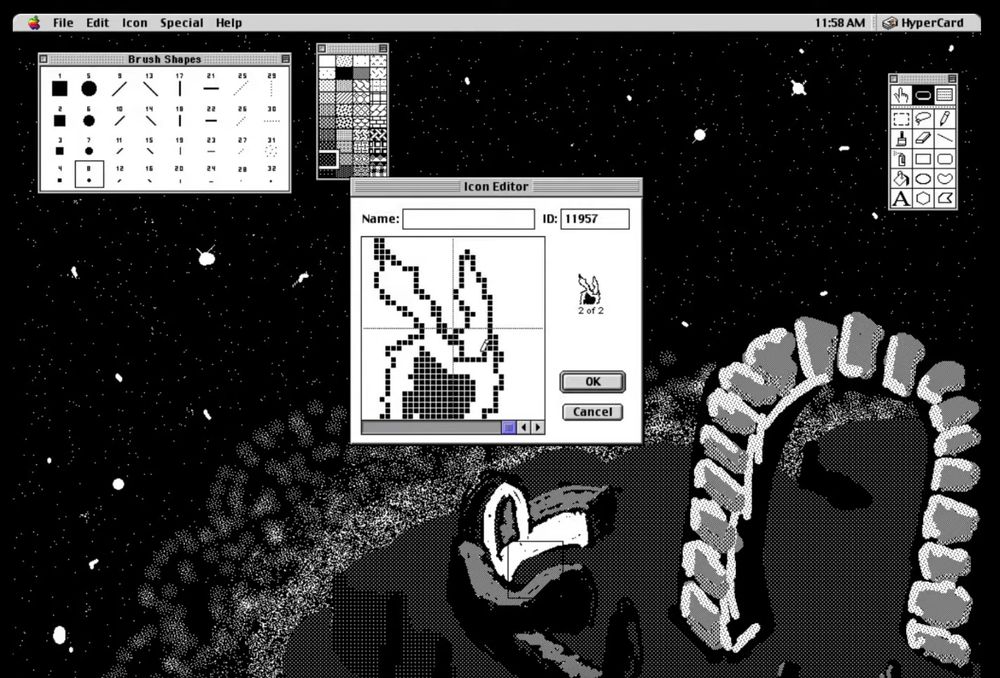Click the Name field in Icon Editor
The image size is (1000, 678).
point(470,218)
